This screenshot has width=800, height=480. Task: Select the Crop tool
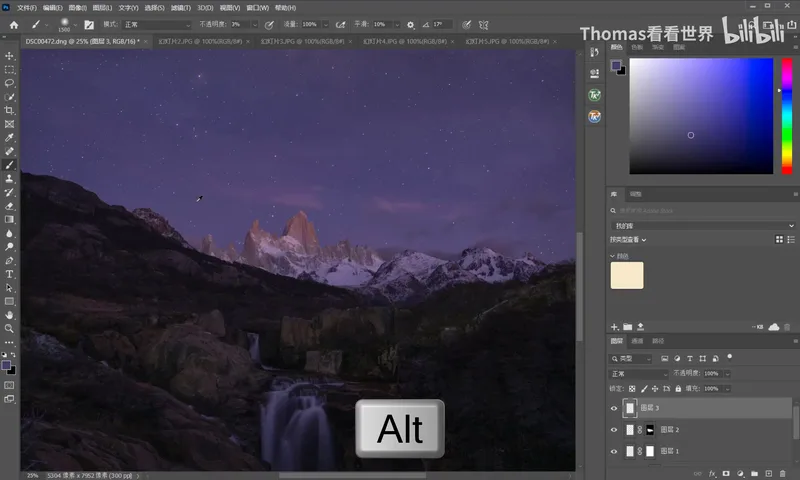click(x=9, y=110)
